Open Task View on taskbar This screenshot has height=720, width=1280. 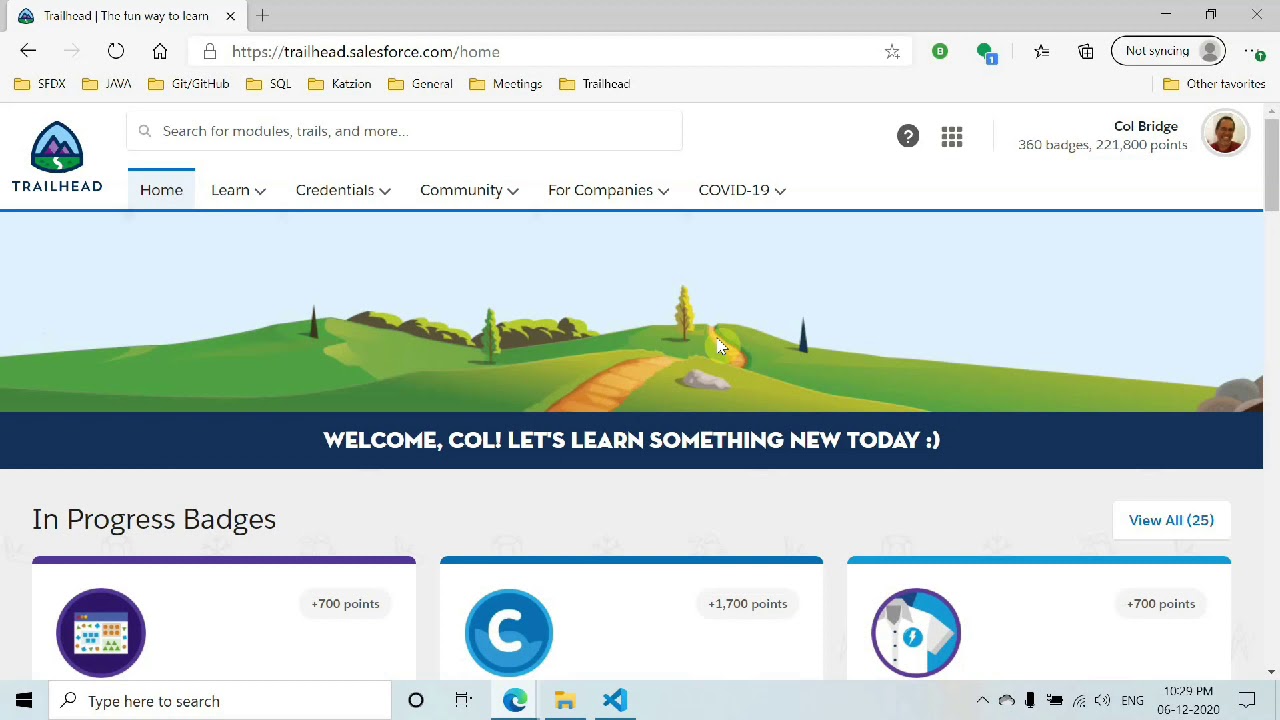(463, 701)
